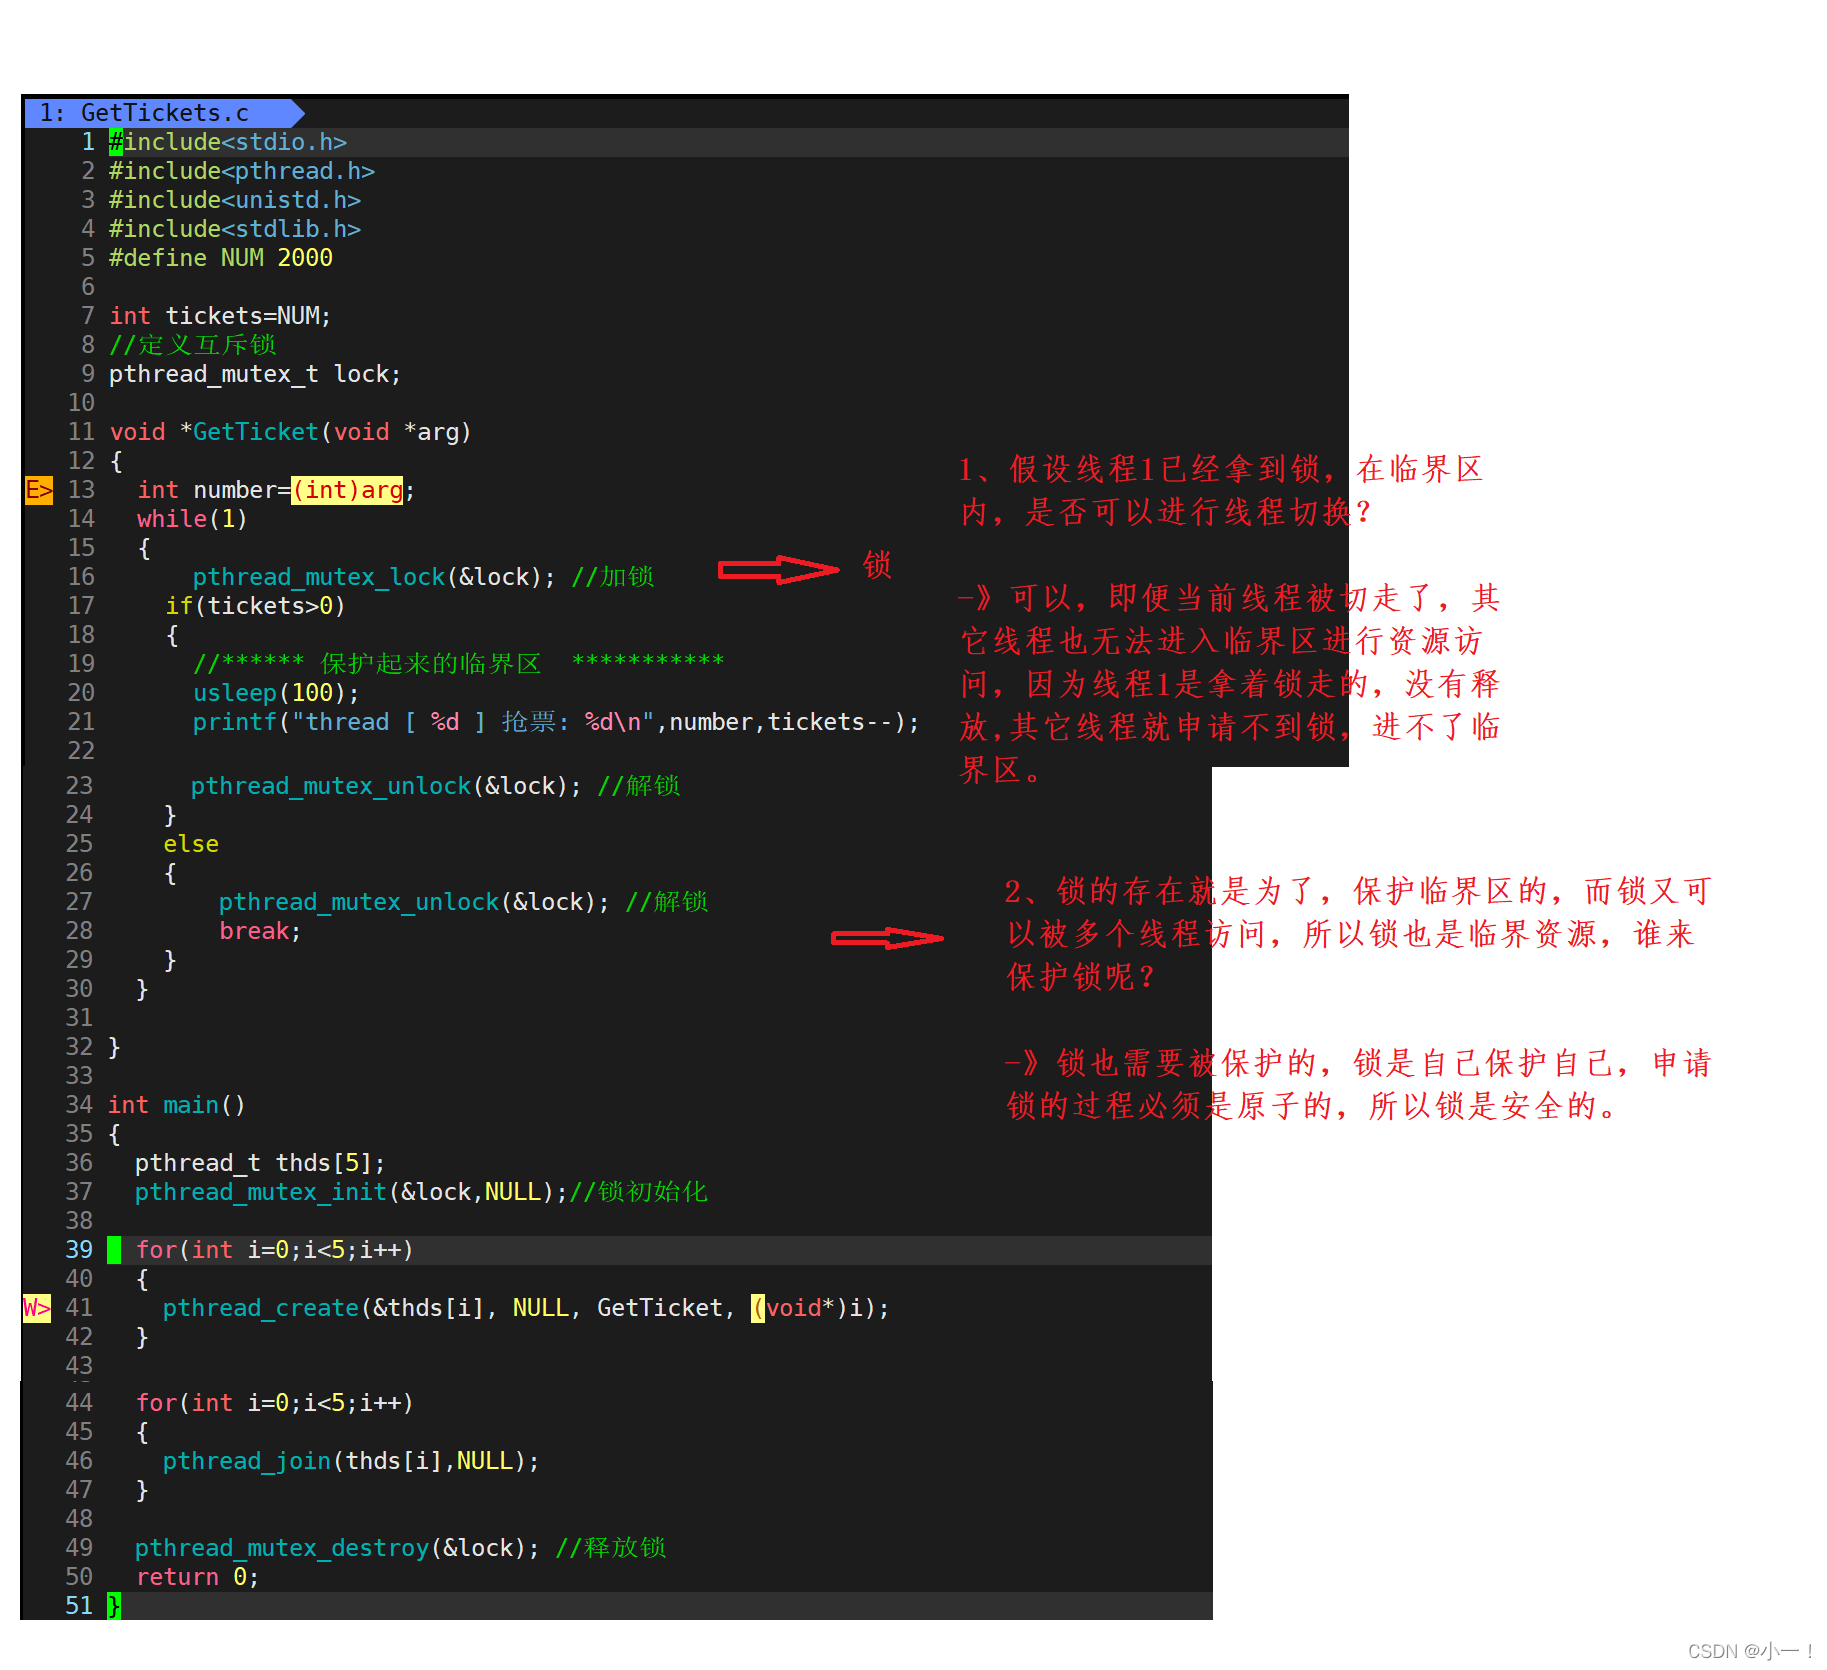Click the critical-section comment on line 19
This screenshot has width=1827, height=1670.
pos(458,664)
